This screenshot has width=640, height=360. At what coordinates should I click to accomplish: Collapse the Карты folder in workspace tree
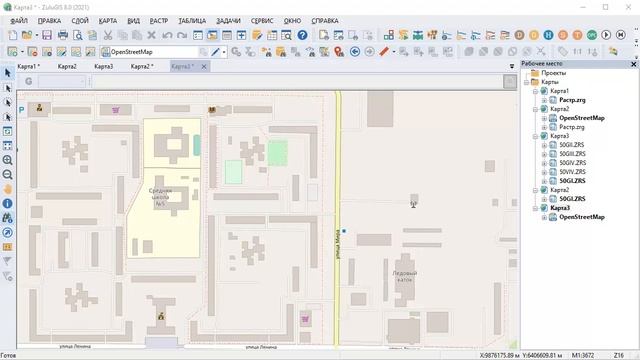(527, 82)
